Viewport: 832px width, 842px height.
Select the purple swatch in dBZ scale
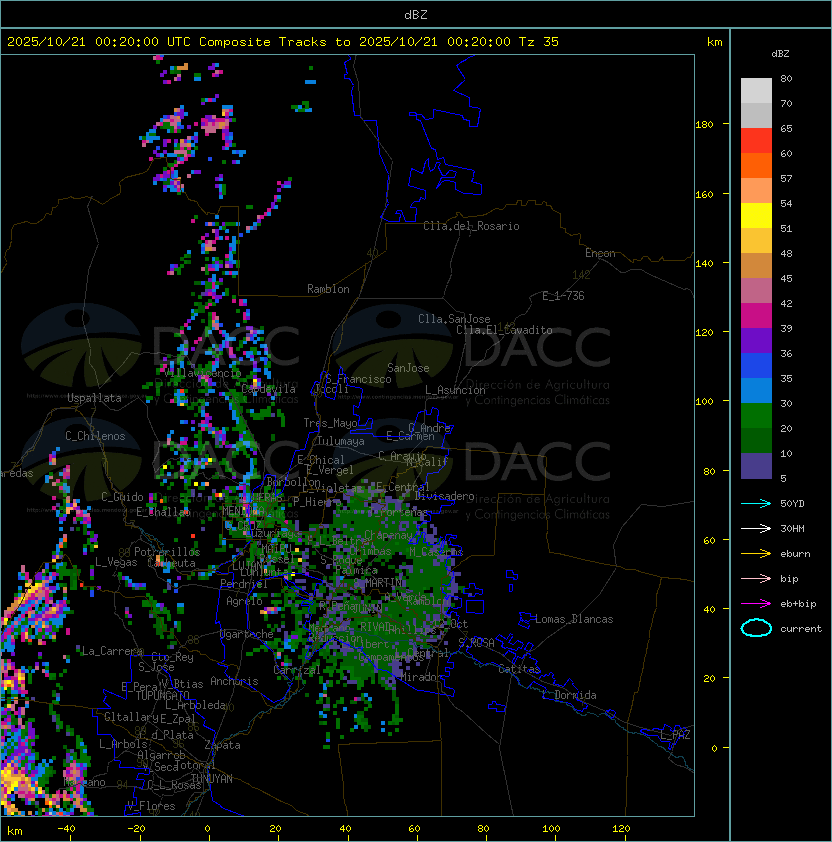(756, 340)
